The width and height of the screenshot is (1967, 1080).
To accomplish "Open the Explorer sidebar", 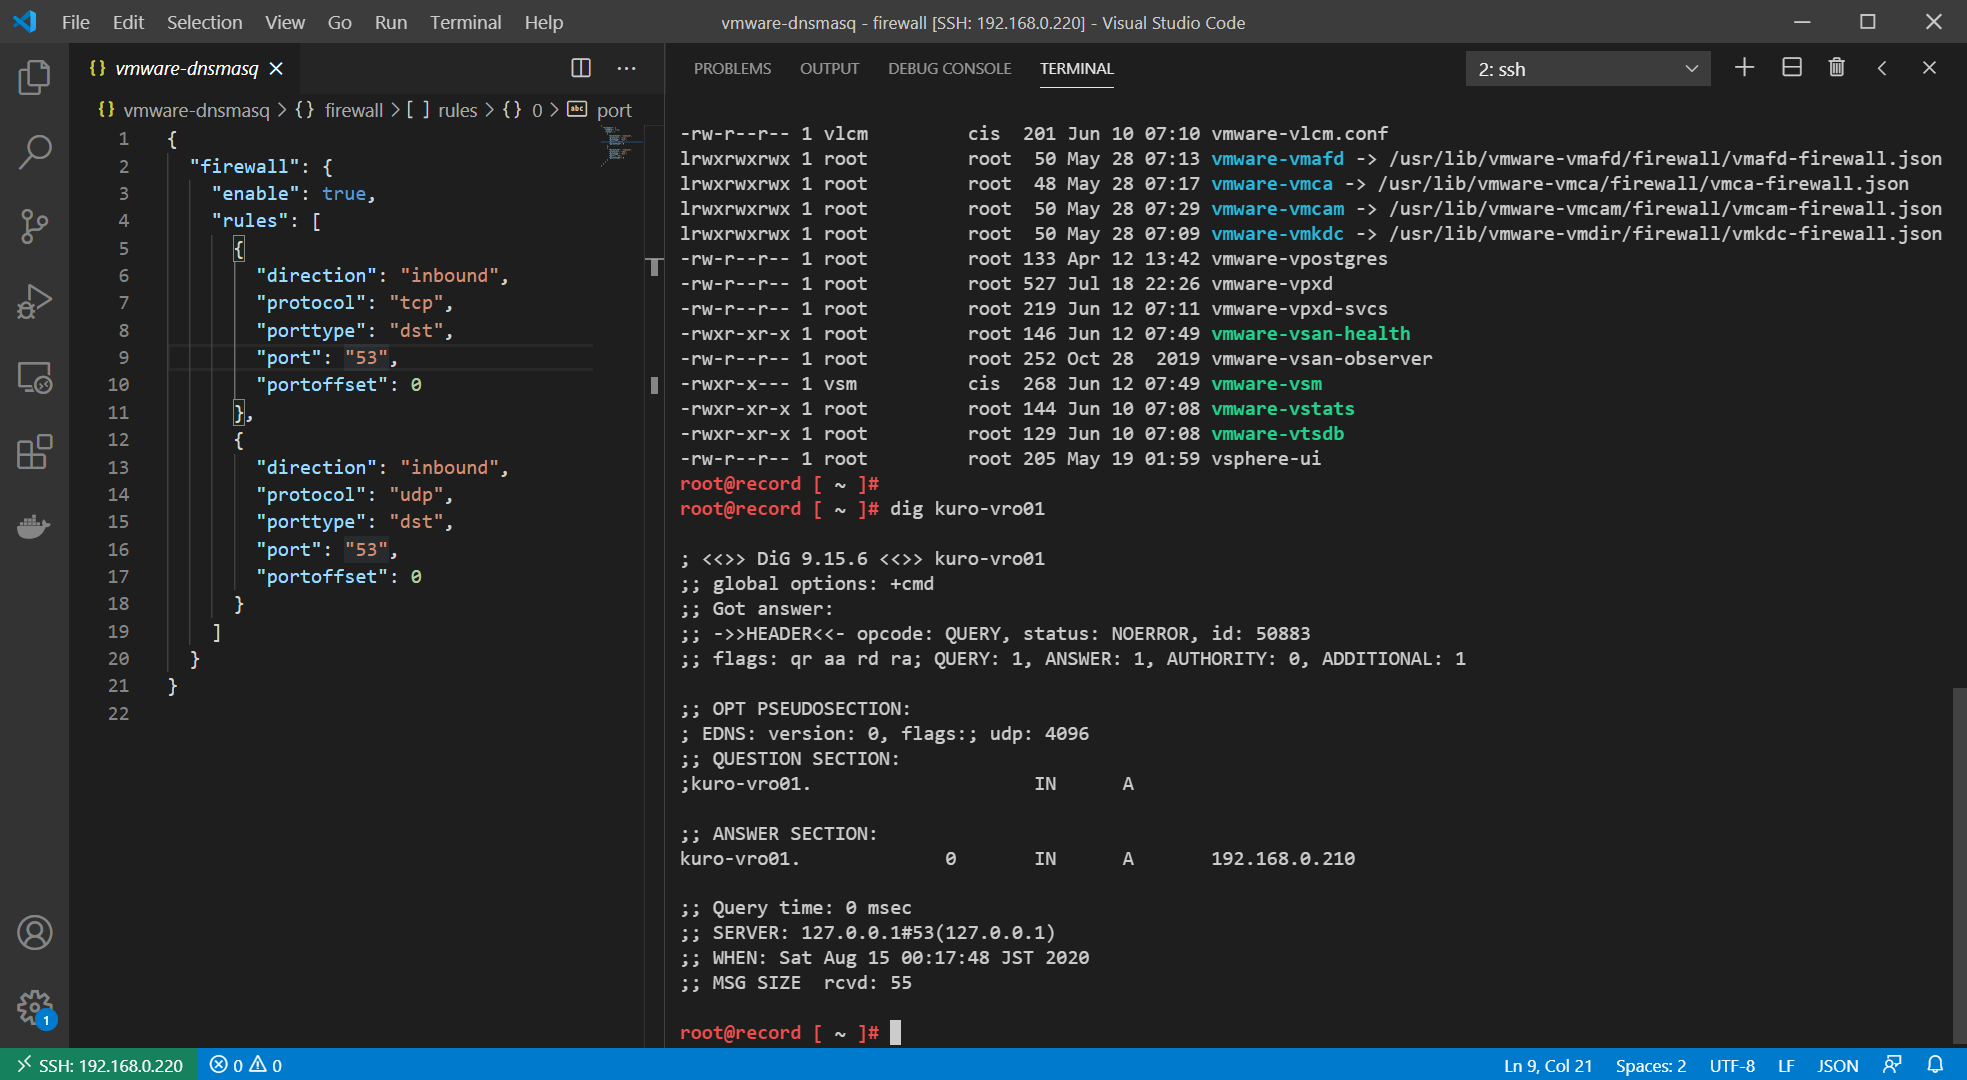I will [35, 78].
